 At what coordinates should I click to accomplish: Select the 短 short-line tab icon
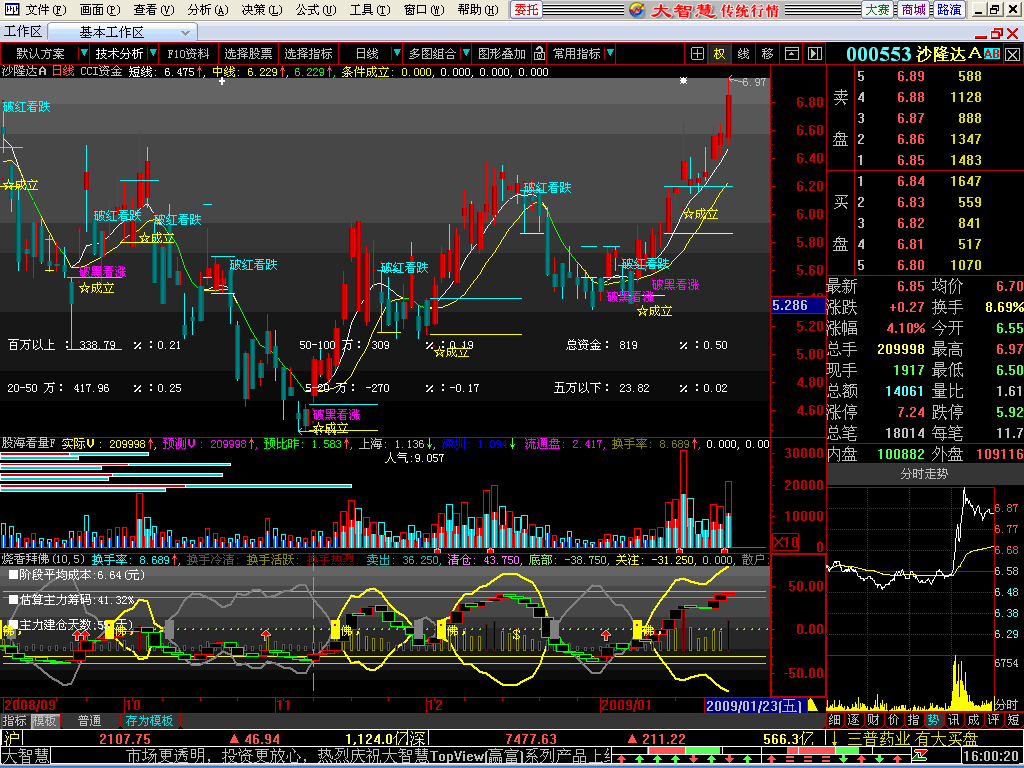(x=1014, y=720)
